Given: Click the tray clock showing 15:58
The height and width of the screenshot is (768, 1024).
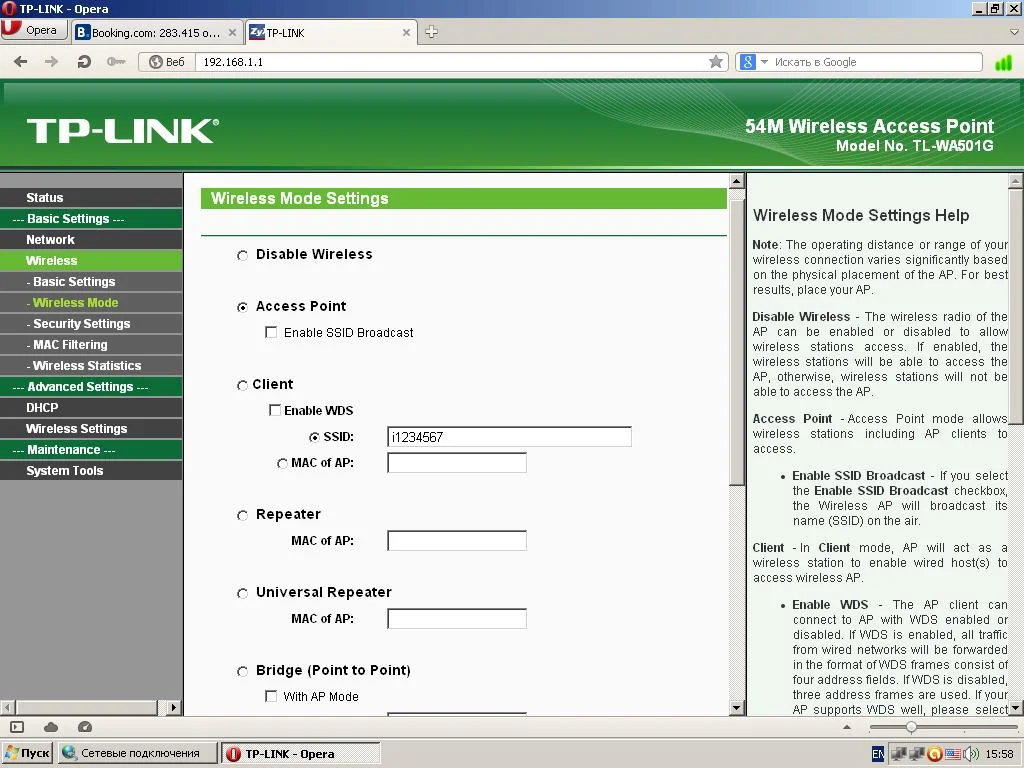Looking at the screenshot, I should (x=999, y=754).
